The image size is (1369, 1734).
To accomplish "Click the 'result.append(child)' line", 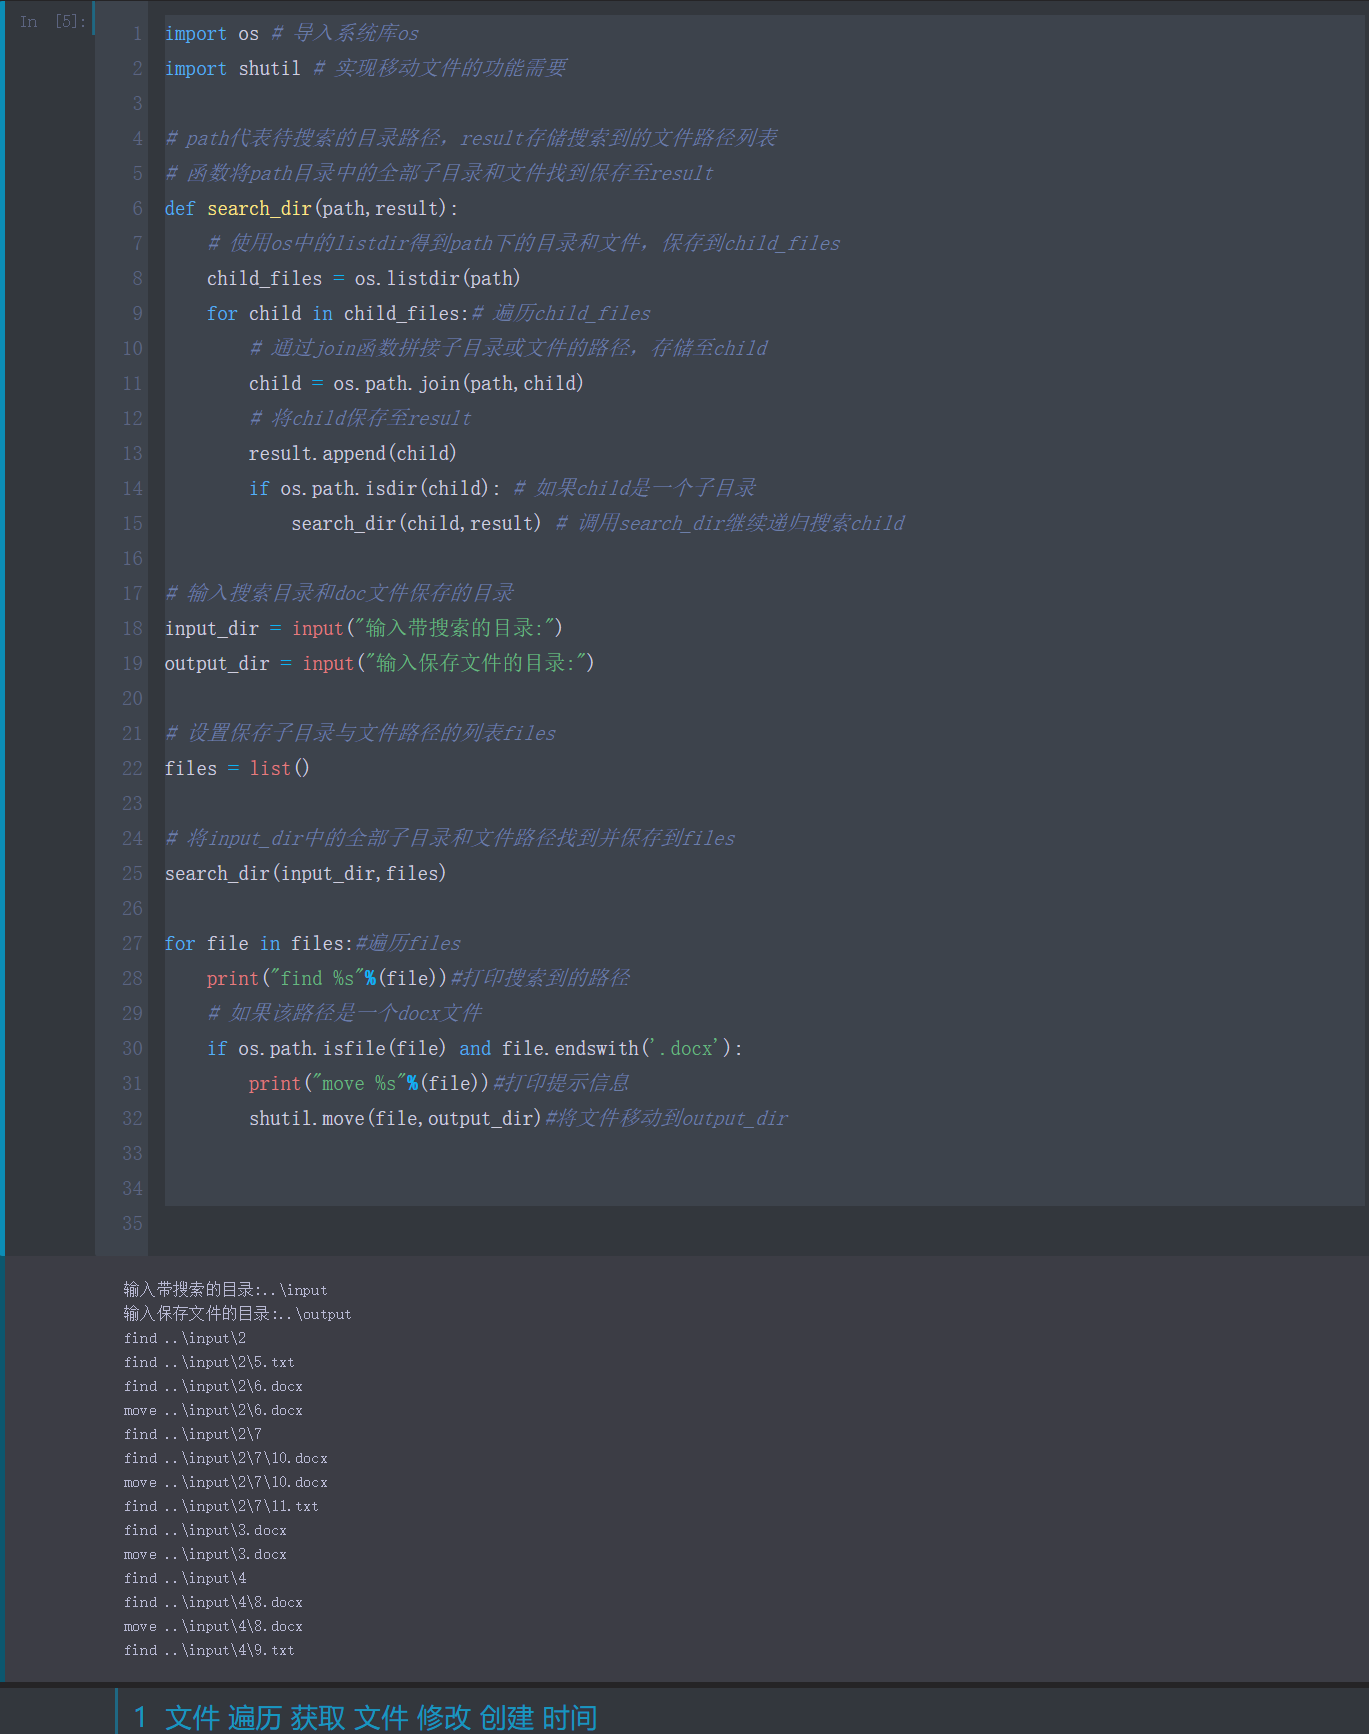I will pyautogui.click(x=352, y=453).
